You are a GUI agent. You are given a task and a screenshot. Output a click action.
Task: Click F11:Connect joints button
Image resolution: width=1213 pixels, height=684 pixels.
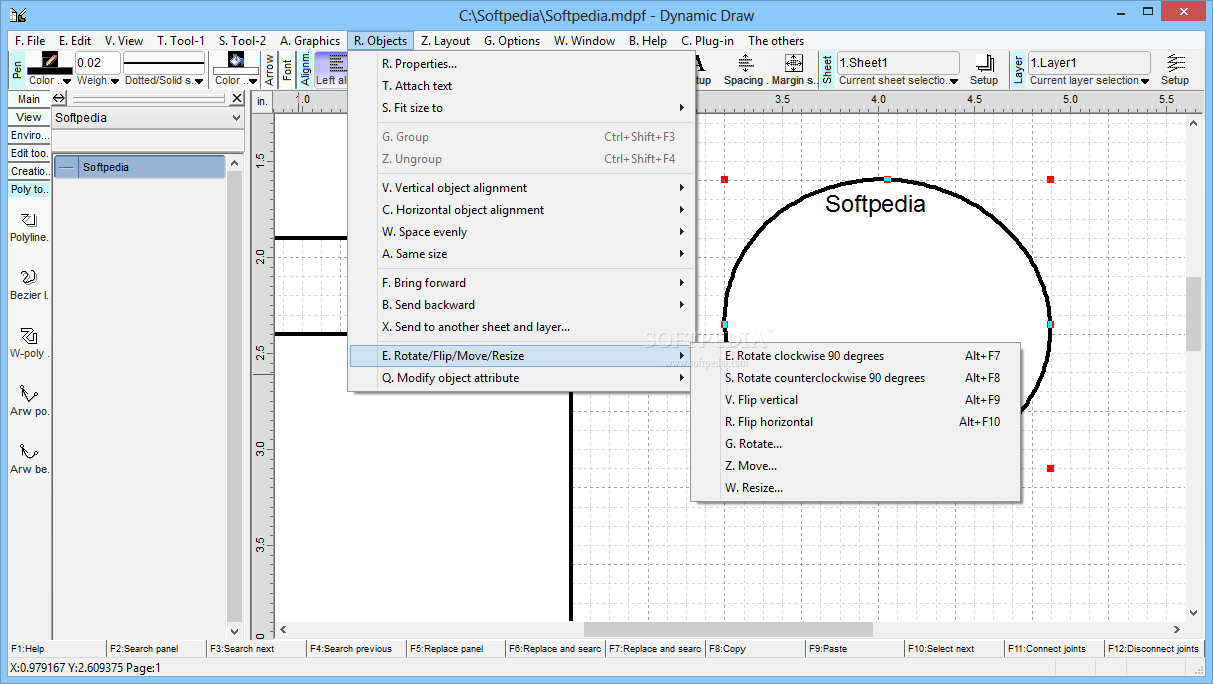[x=1054, y=649]
